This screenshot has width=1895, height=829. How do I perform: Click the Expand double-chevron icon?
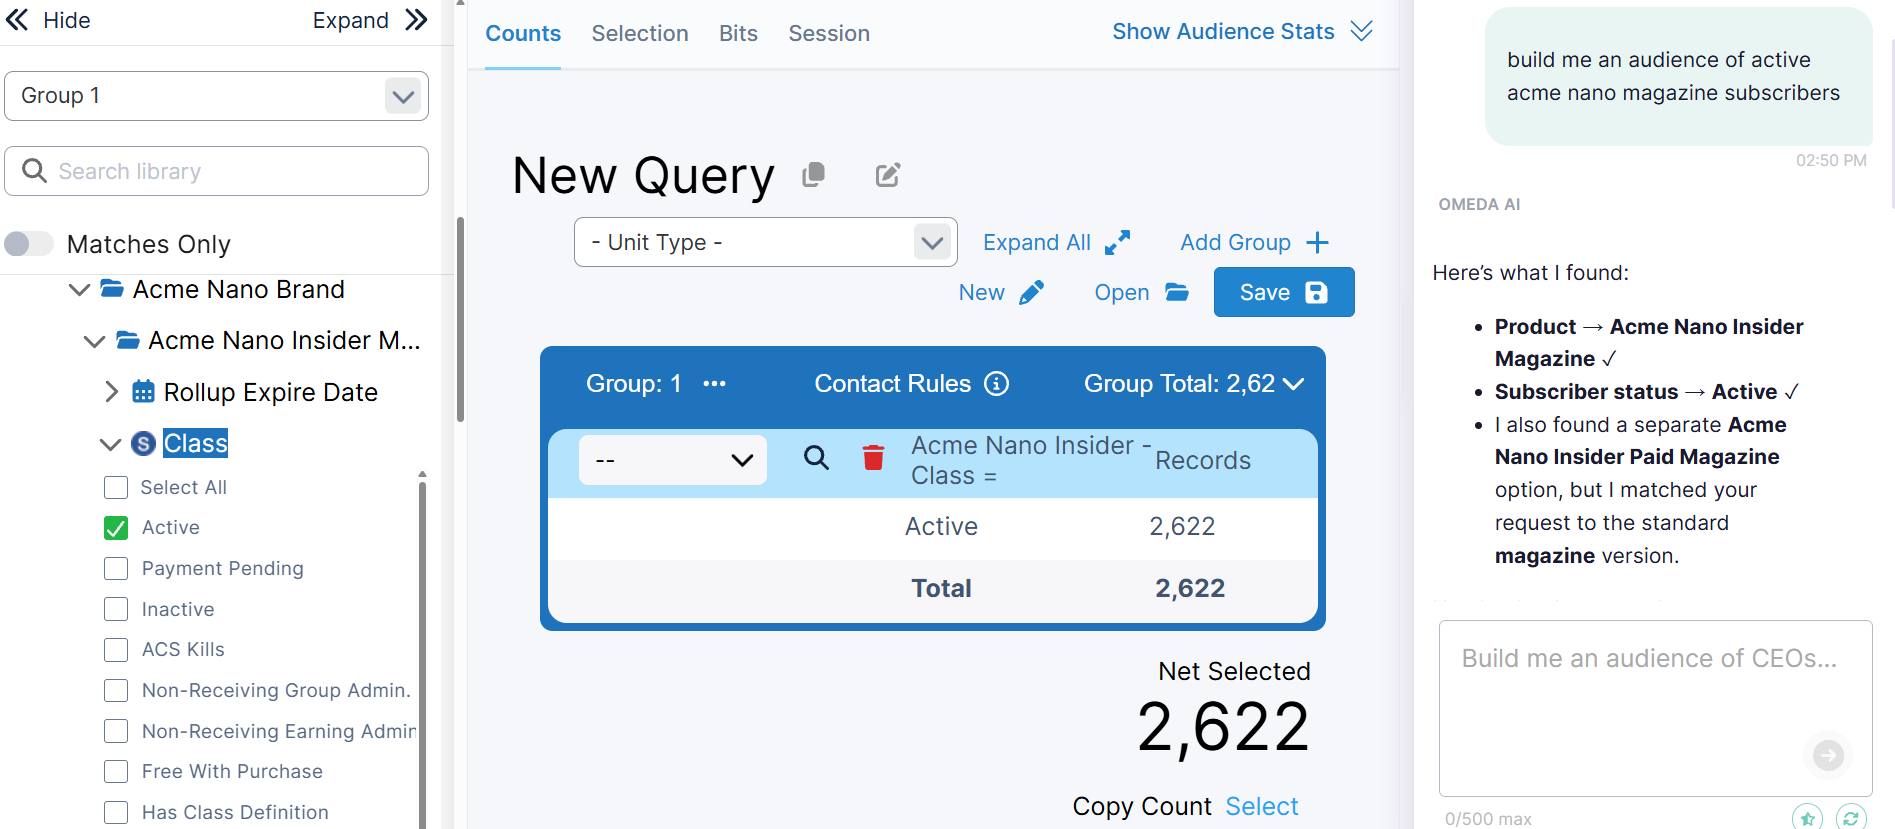coord(416,20)
